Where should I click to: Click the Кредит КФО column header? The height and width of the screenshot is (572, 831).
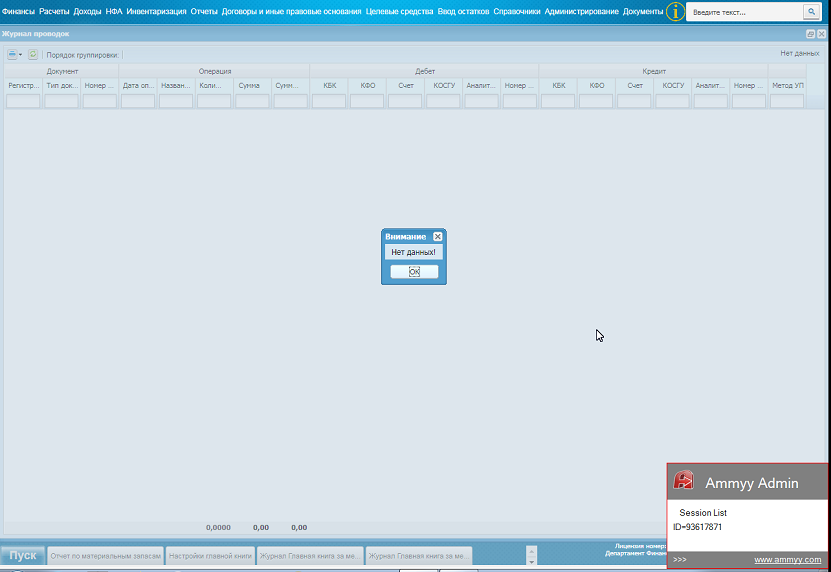(596, 85)
